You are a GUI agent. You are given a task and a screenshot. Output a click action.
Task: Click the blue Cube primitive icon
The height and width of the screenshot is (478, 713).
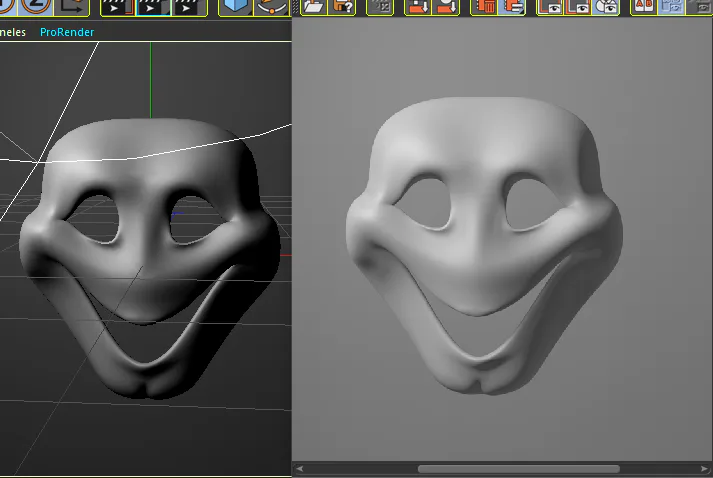click(236, 7)
